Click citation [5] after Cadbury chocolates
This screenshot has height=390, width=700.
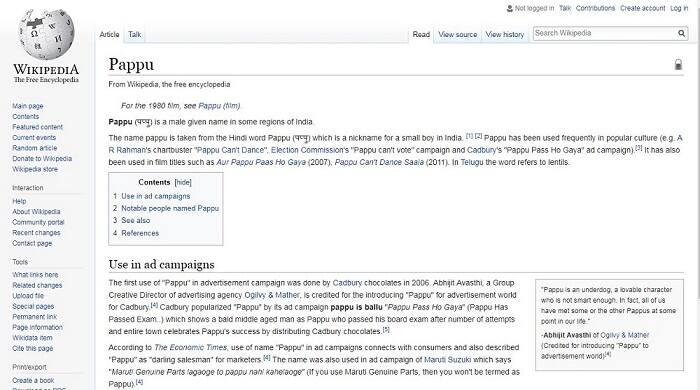coord(386,330)
